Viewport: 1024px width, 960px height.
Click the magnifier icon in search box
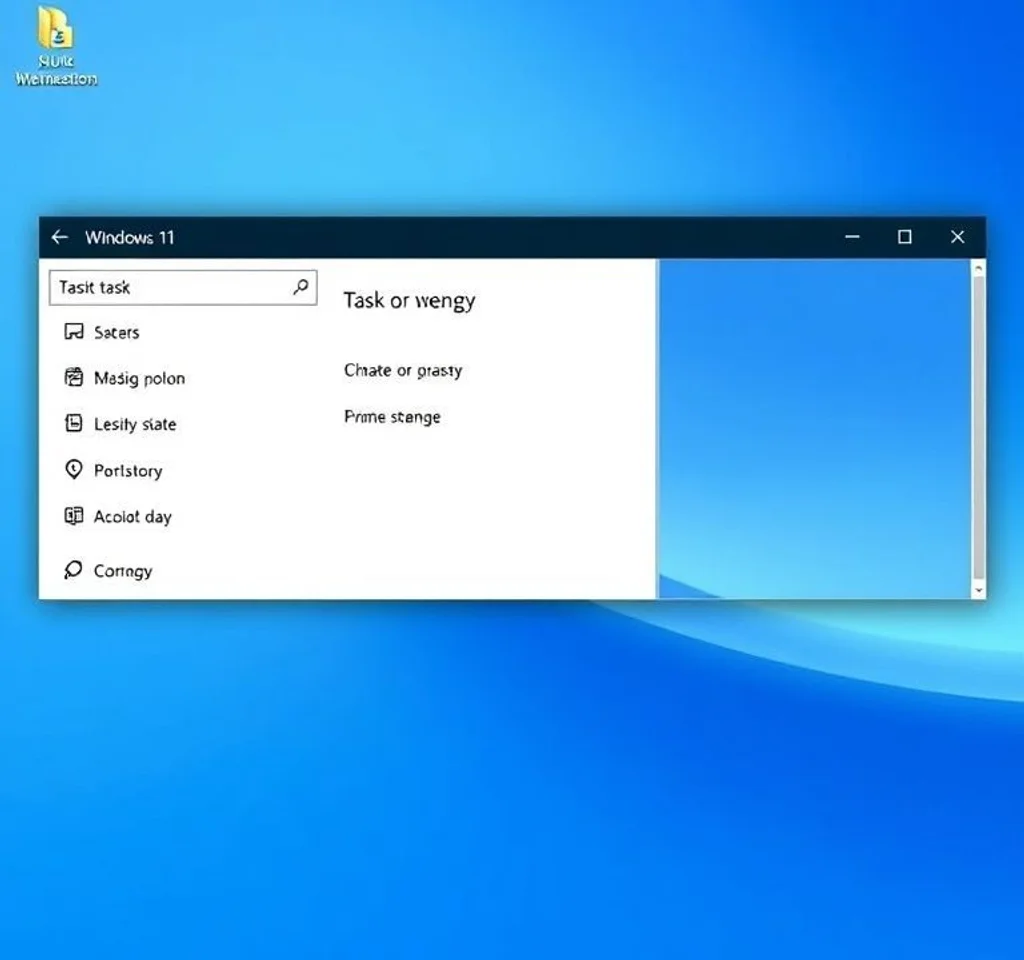point(300,287)
